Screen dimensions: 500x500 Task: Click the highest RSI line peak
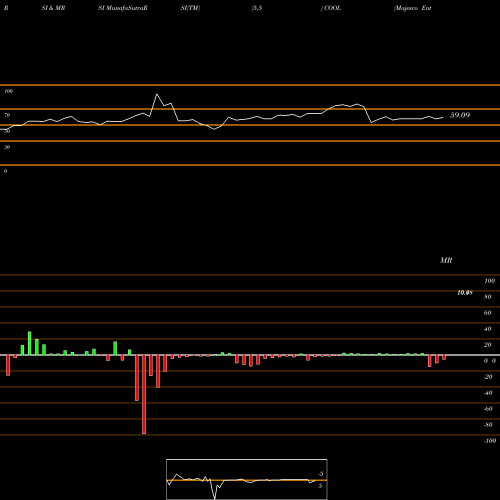pos(157,94)
